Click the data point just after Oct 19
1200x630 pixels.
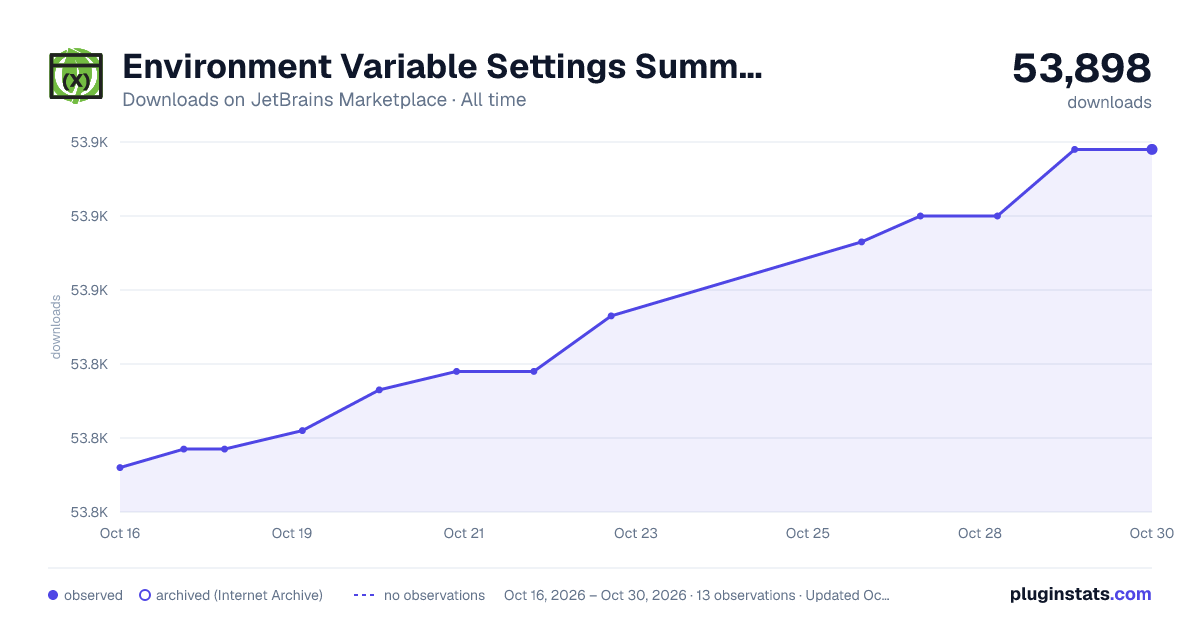(302, 431)
